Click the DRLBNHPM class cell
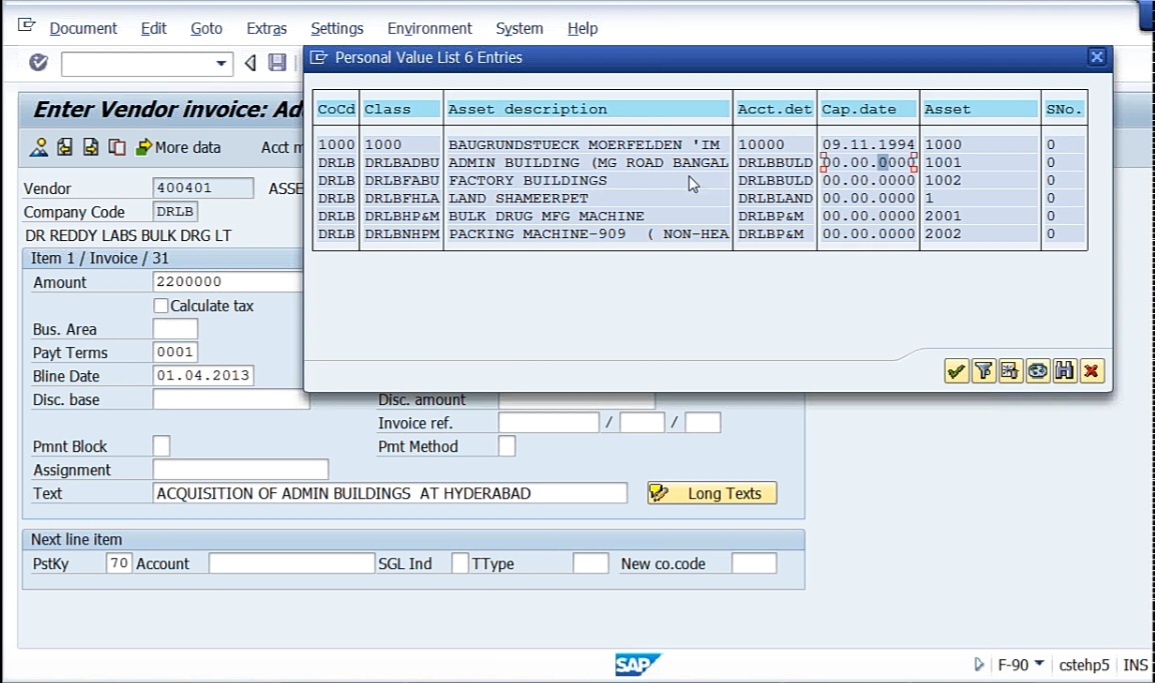Screen dimensions: 1155x683 pos(401,234)
